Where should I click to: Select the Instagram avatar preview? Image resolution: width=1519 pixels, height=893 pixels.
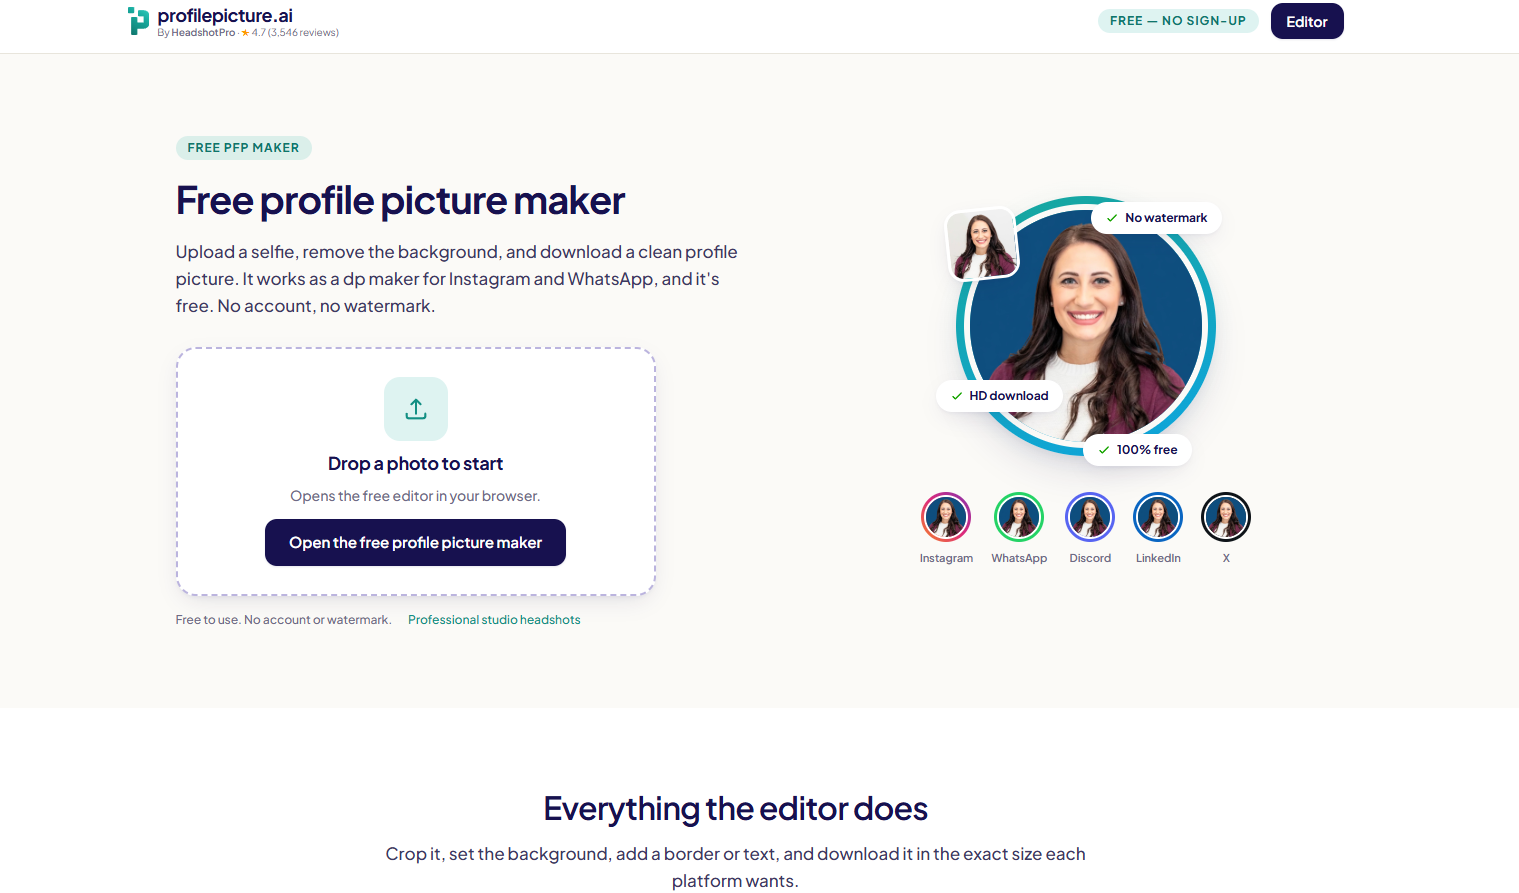[x=946, y=517]
